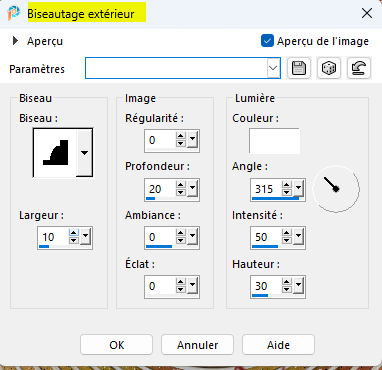The height and width of the screenshot is (370, 382).
Task: Increase Hauteur with the up arrow
Action: 287,282
